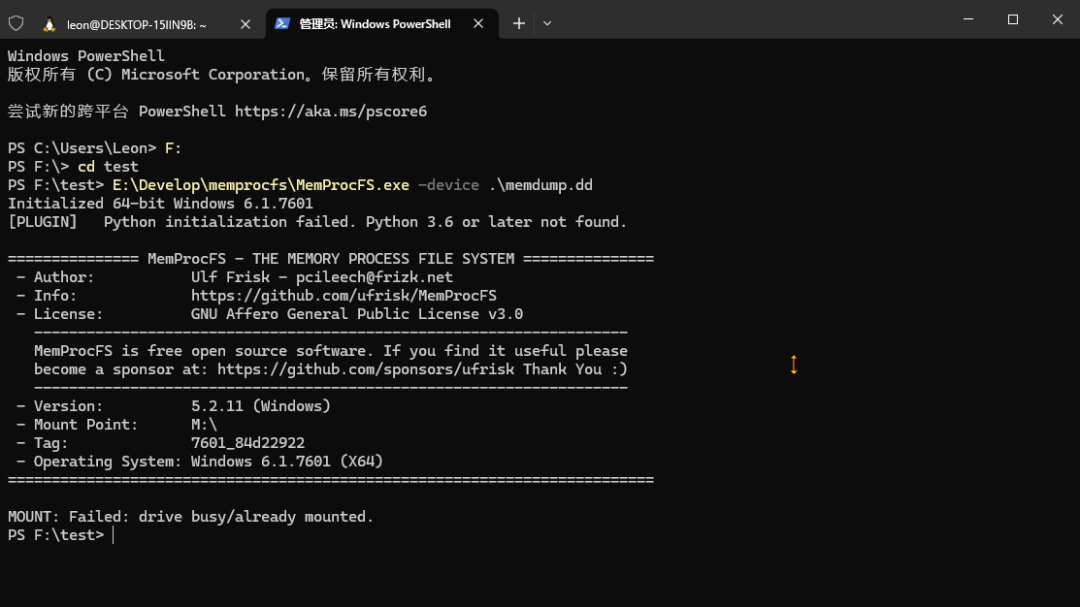This screenshot has width=1080, height=607.
Task: Click the Microsoft Corporation copyright line
Action: [222, 74]
